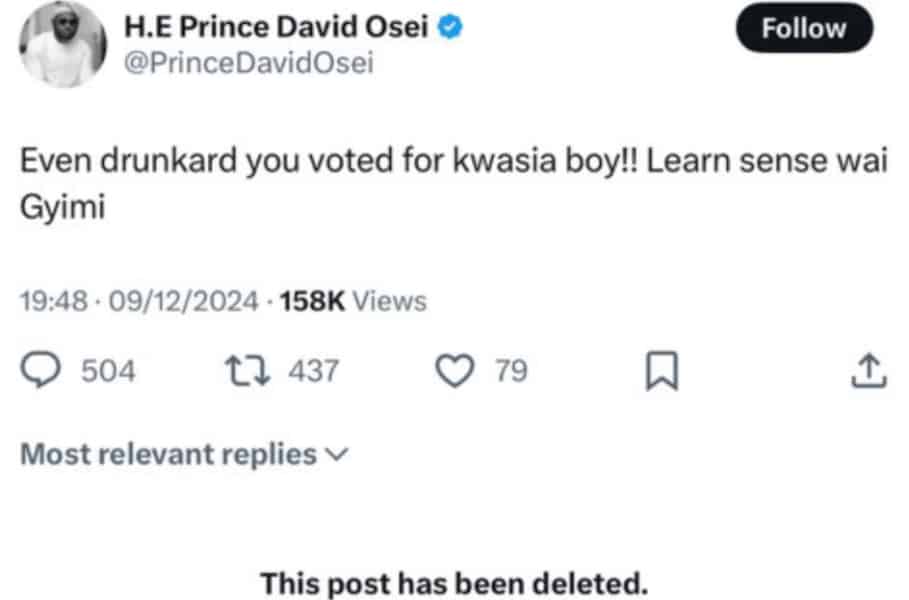Click the 504 replies count

pos(107,372)
